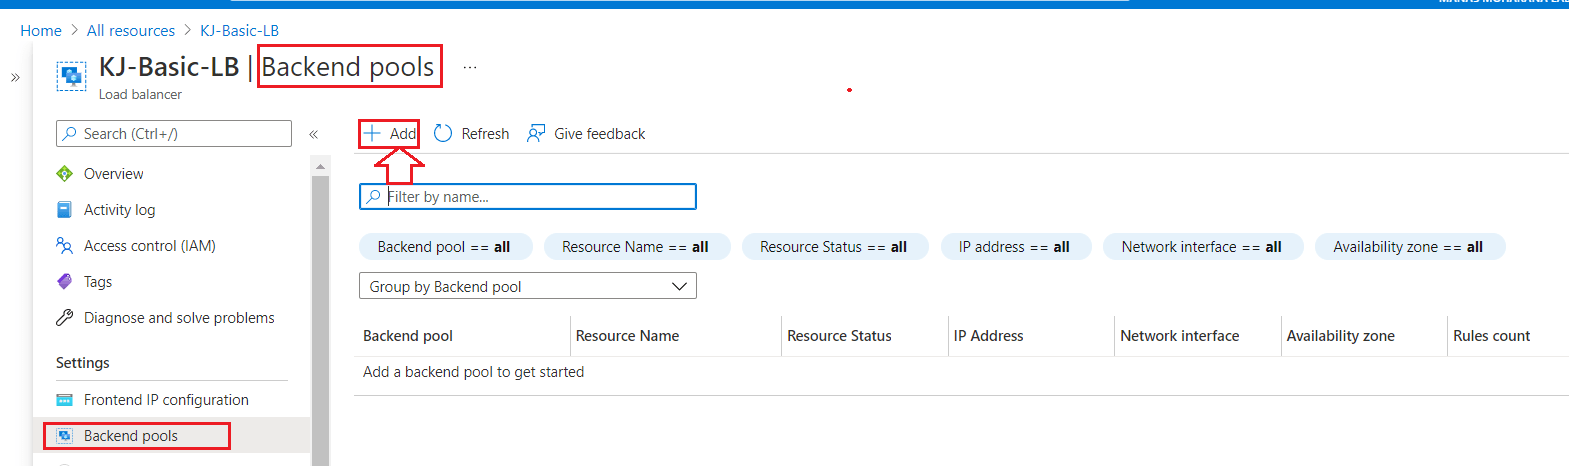This screenshot has height=466, width=1569.
Task: Open Network interface == all filter
Action: click(x=1202, y=247)
